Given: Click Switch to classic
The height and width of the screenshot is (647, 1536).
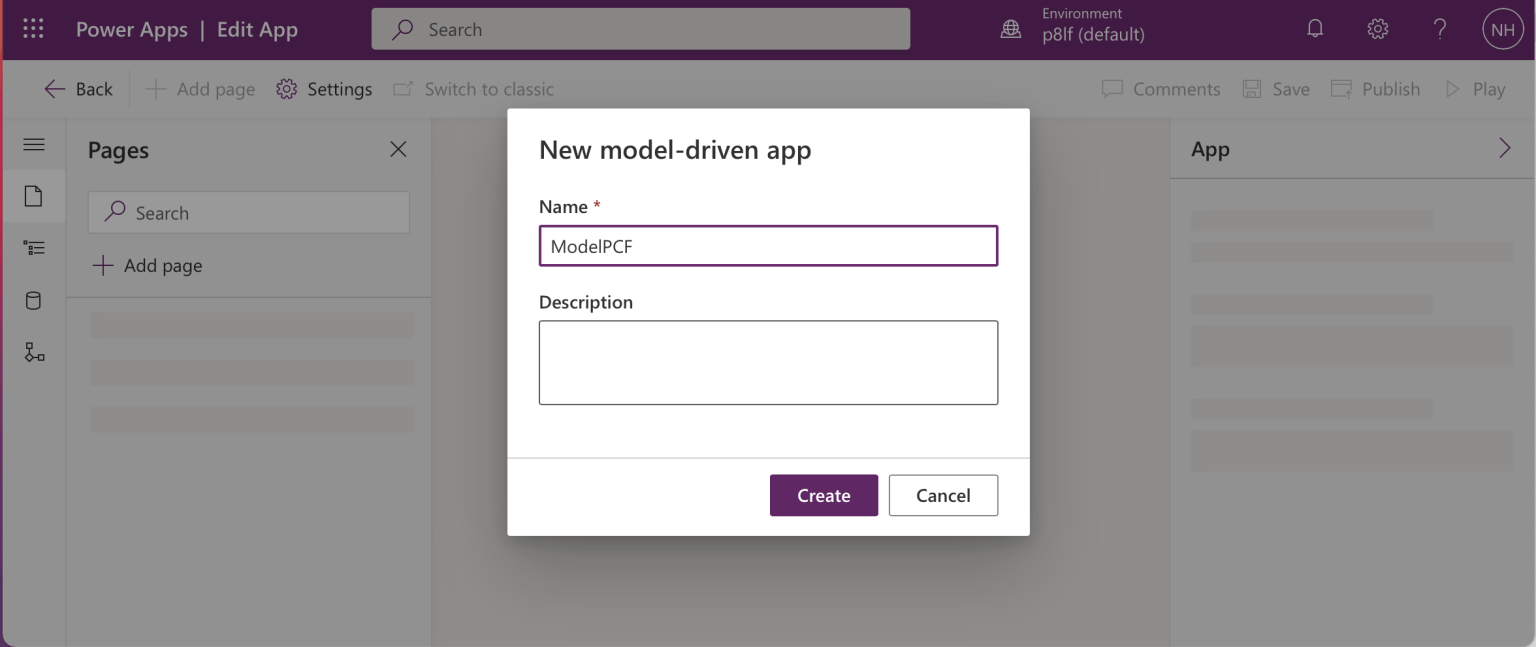Looking at the screenshot, I should click(473, 89).
